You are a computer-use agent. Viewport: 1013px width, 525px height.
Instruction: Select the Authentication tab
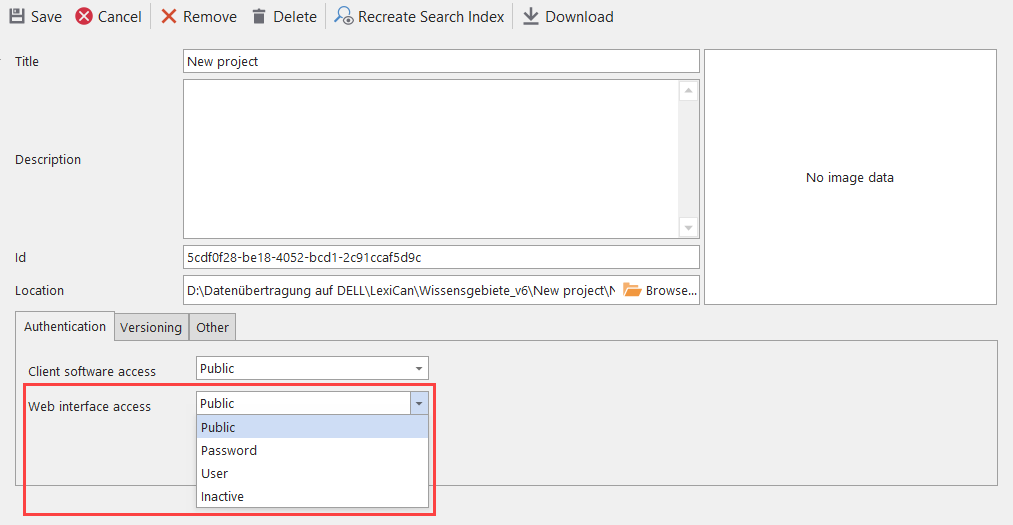65,326
